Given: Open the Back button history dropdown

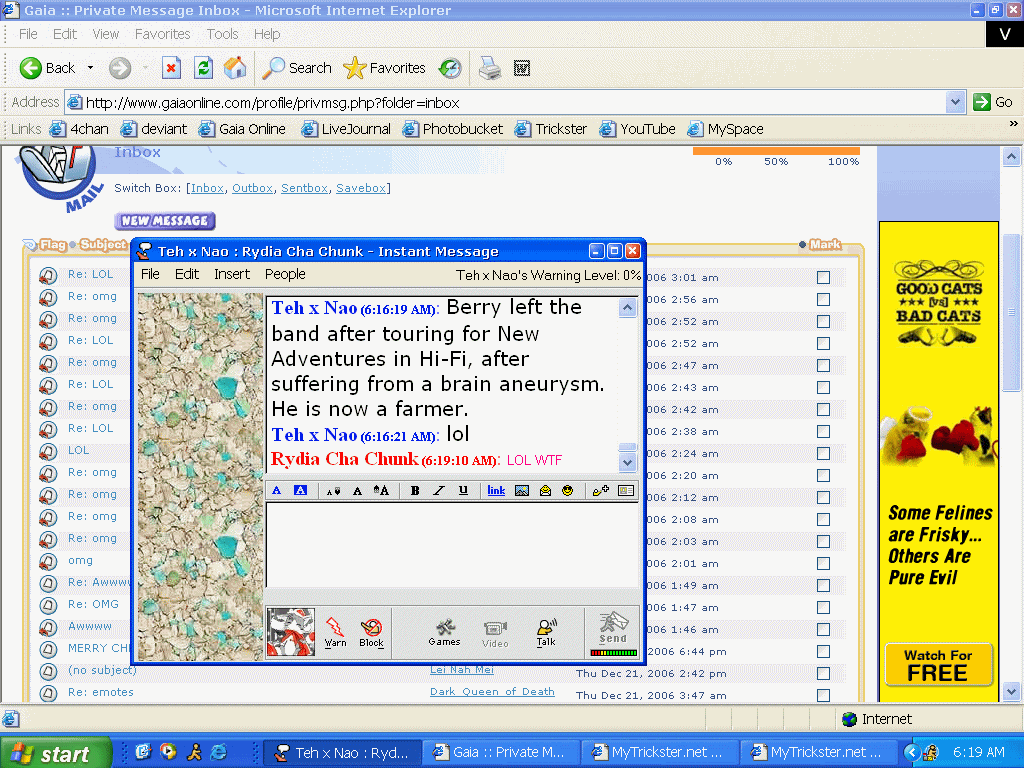Looking at the screenshot, I should click(x=90, y=68).
